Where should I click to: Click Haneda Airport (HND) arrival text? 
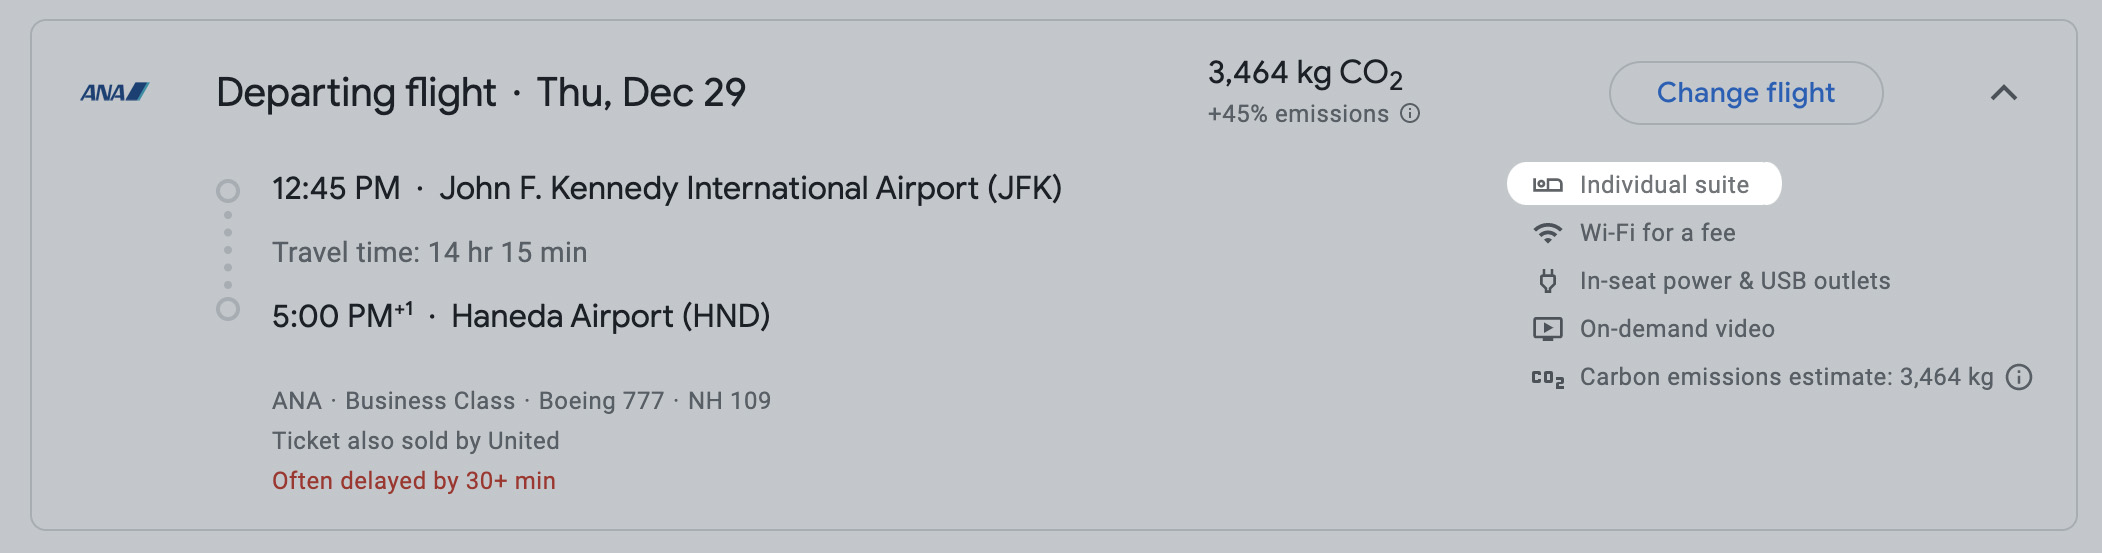611,316
